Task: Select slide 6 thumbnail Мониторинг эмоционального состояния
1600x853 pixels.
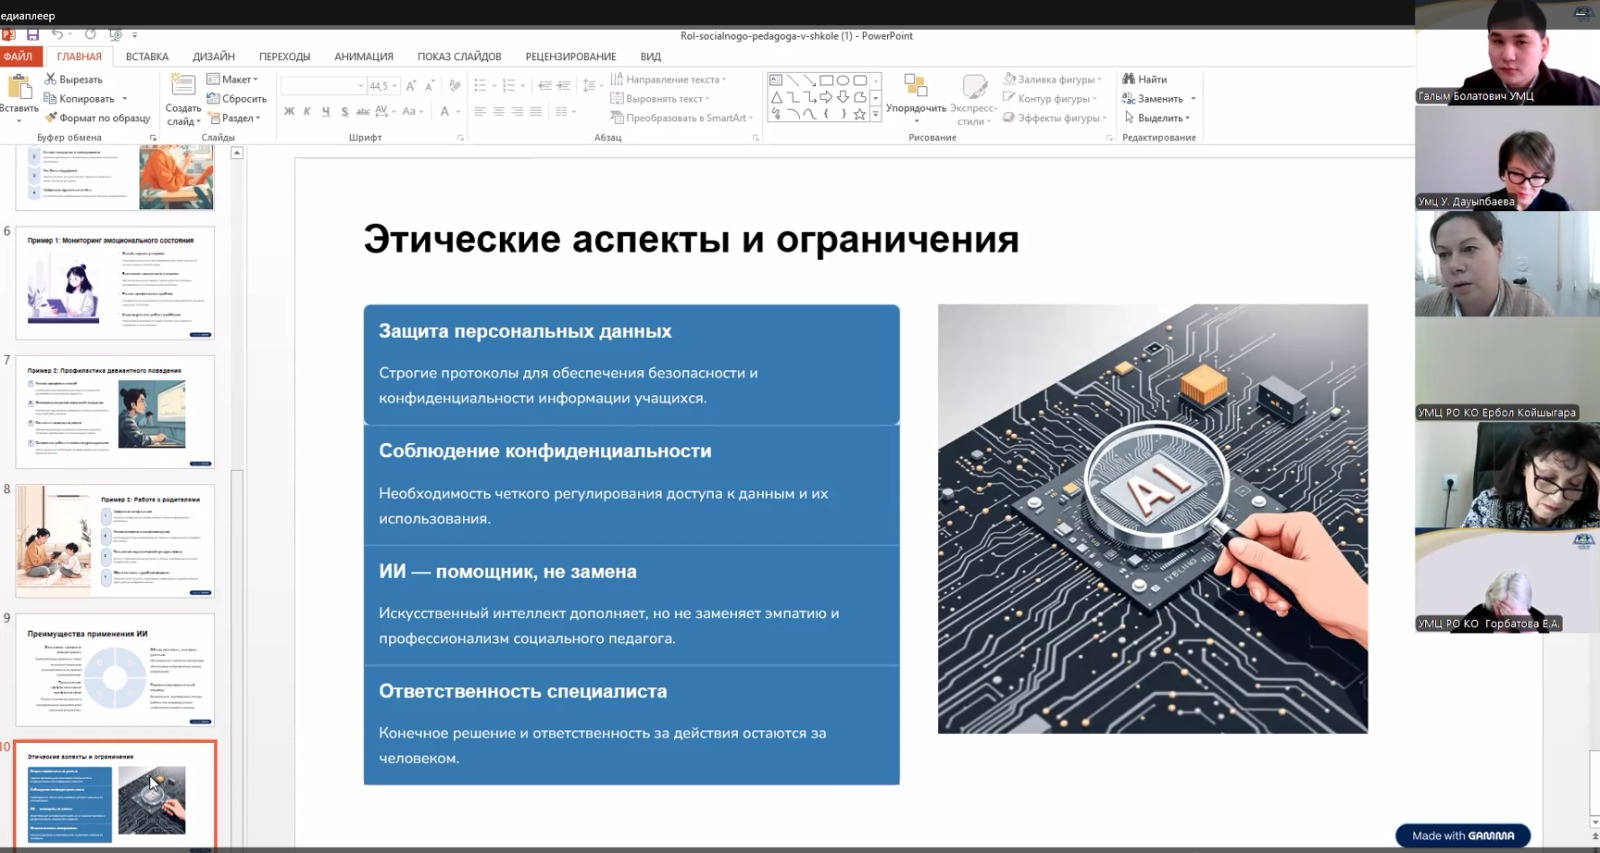Action: (115, 283)
